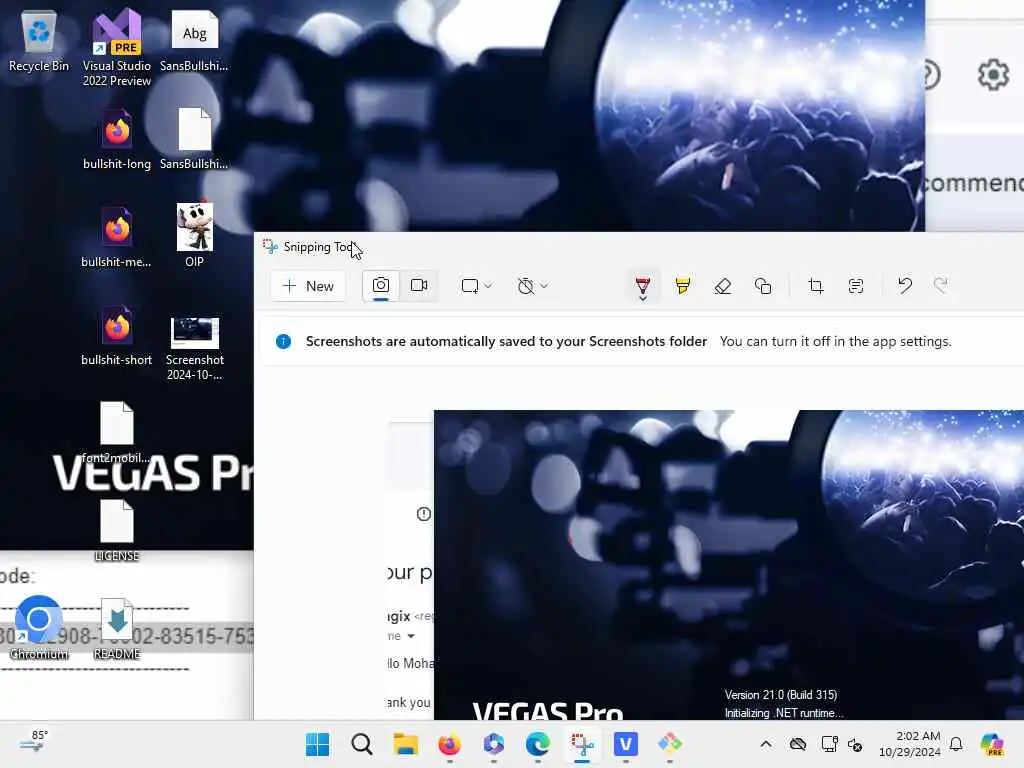The height and width of the screenshot is (768, 1024).
Task: Open the Windows Start menu
Action: click(x=317, y=744)
